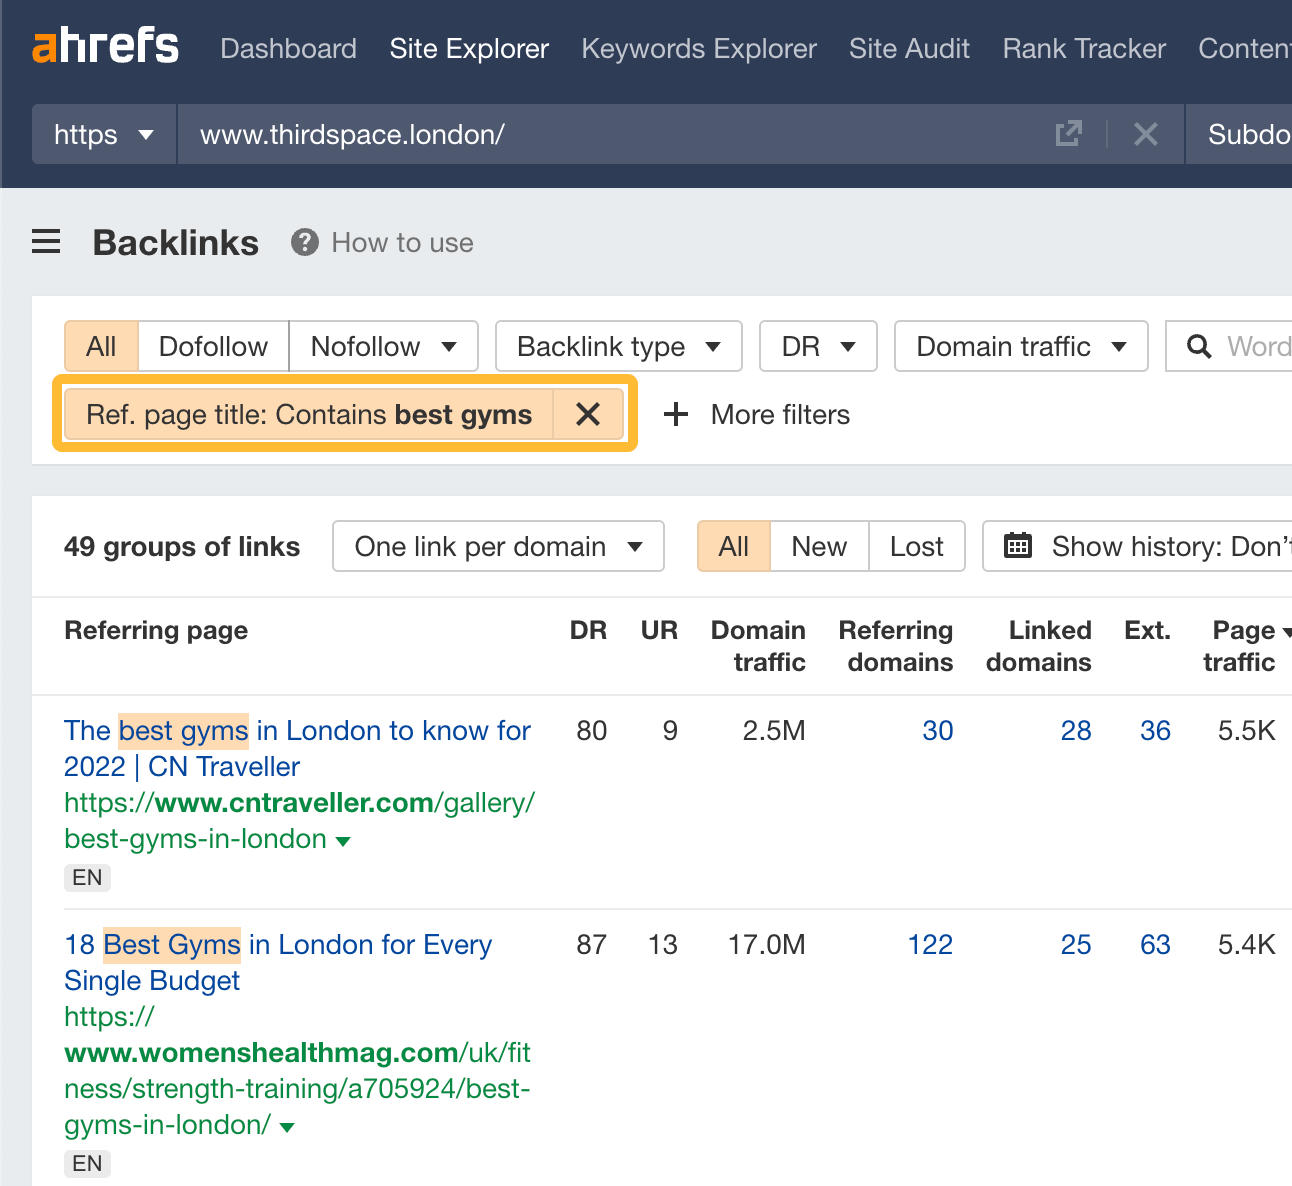Clear the URL field with the X icon

1146,134
